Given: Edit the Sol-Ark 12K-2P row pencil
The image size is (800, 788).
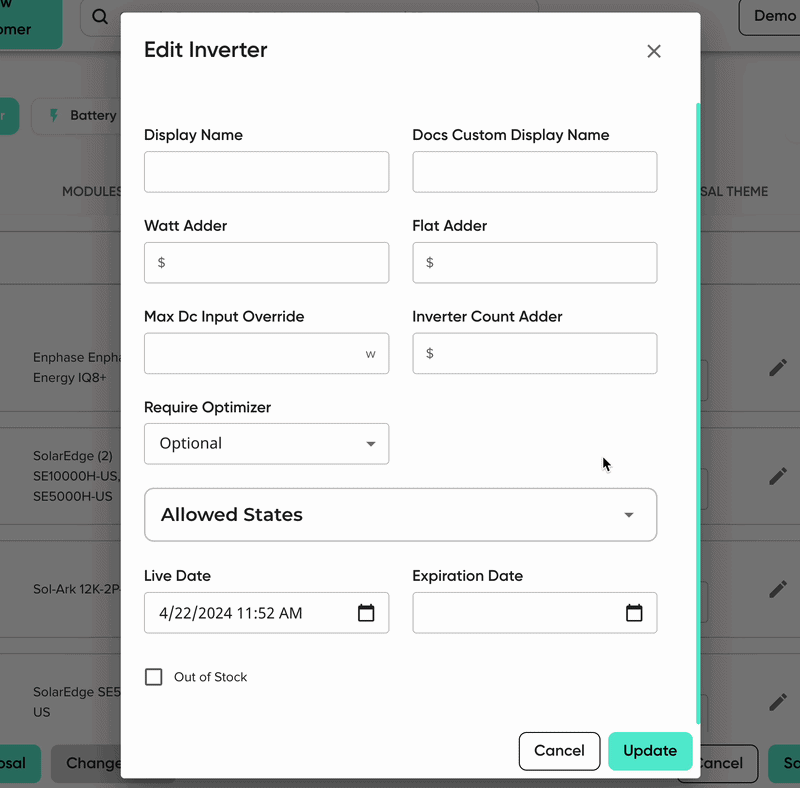Looking at the screenshot, I should [x=778, y=589].
